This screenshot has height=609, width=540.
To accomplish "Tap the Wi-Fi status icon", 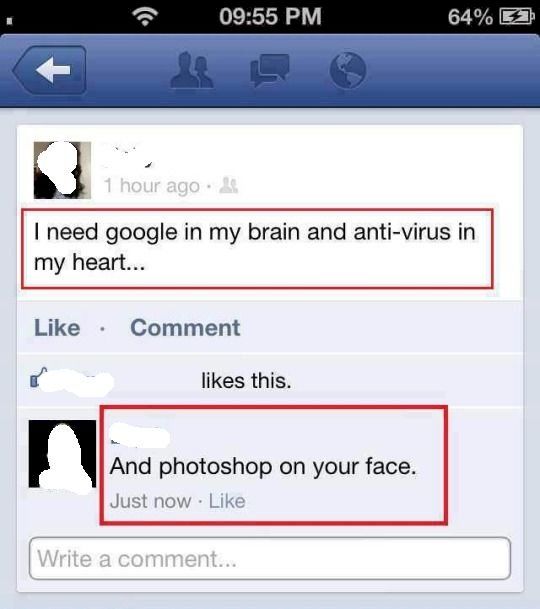I will pos(145,17).
